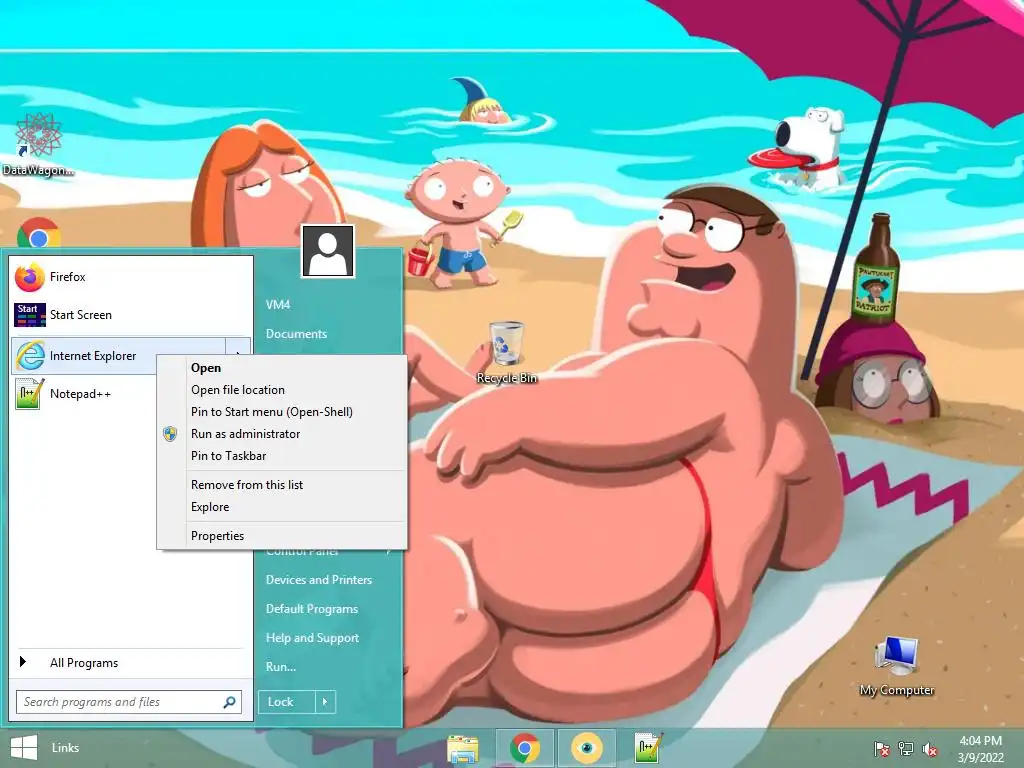Click the user account picture

coord(328,251)
